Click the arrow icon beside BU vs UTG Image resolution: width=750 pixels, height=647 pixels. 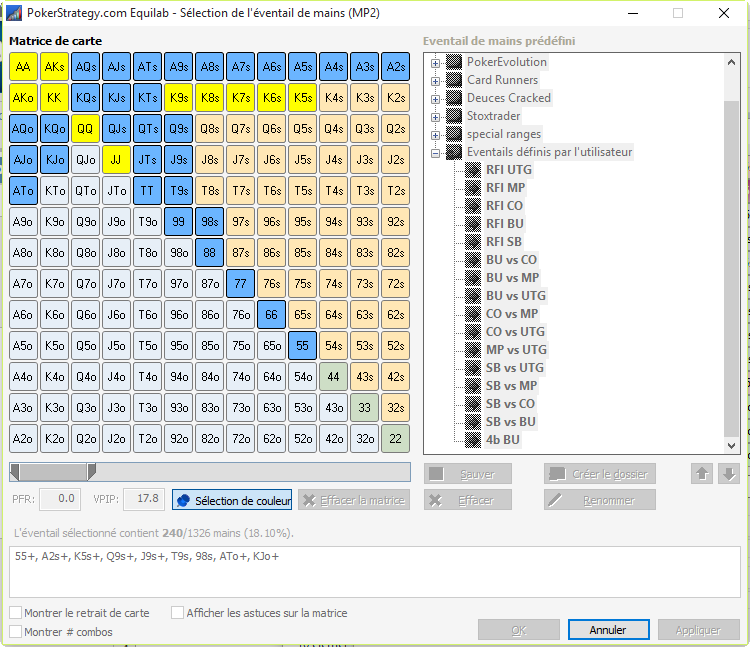click(473, 296)
